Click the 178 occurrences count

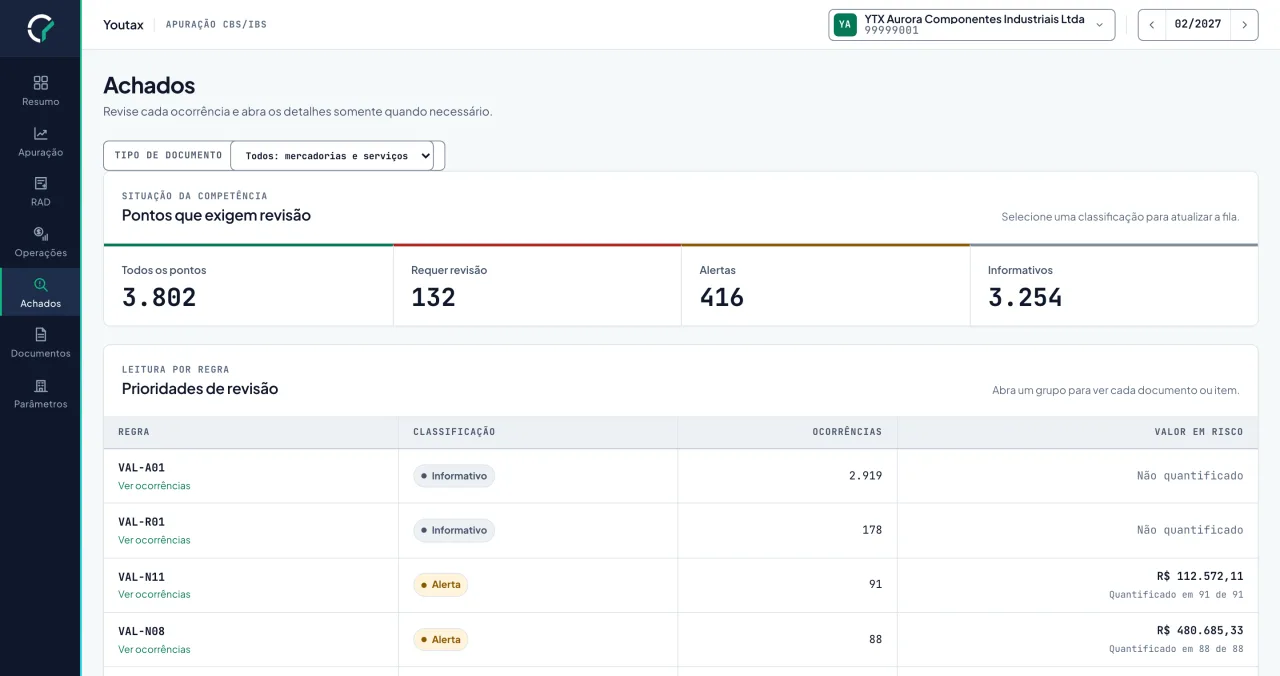[x=872, y=530]
